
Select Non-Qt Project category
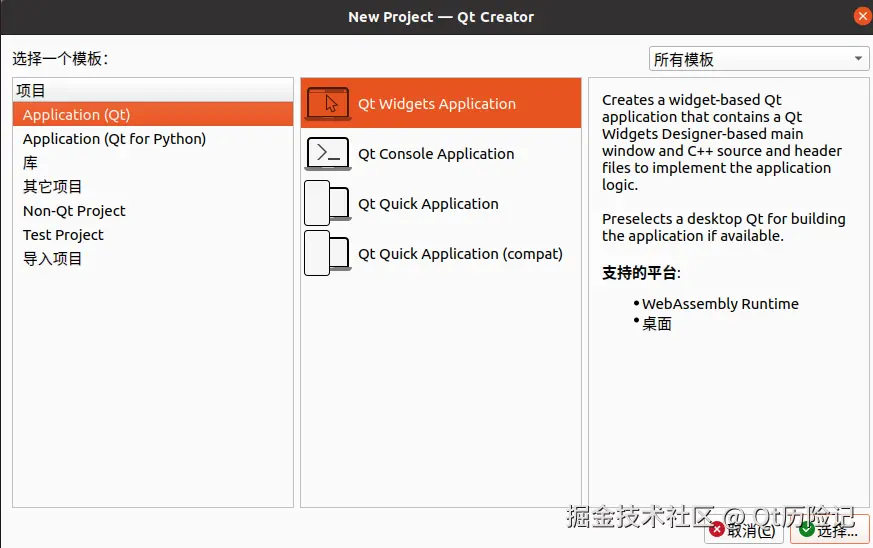coord(153,211)
